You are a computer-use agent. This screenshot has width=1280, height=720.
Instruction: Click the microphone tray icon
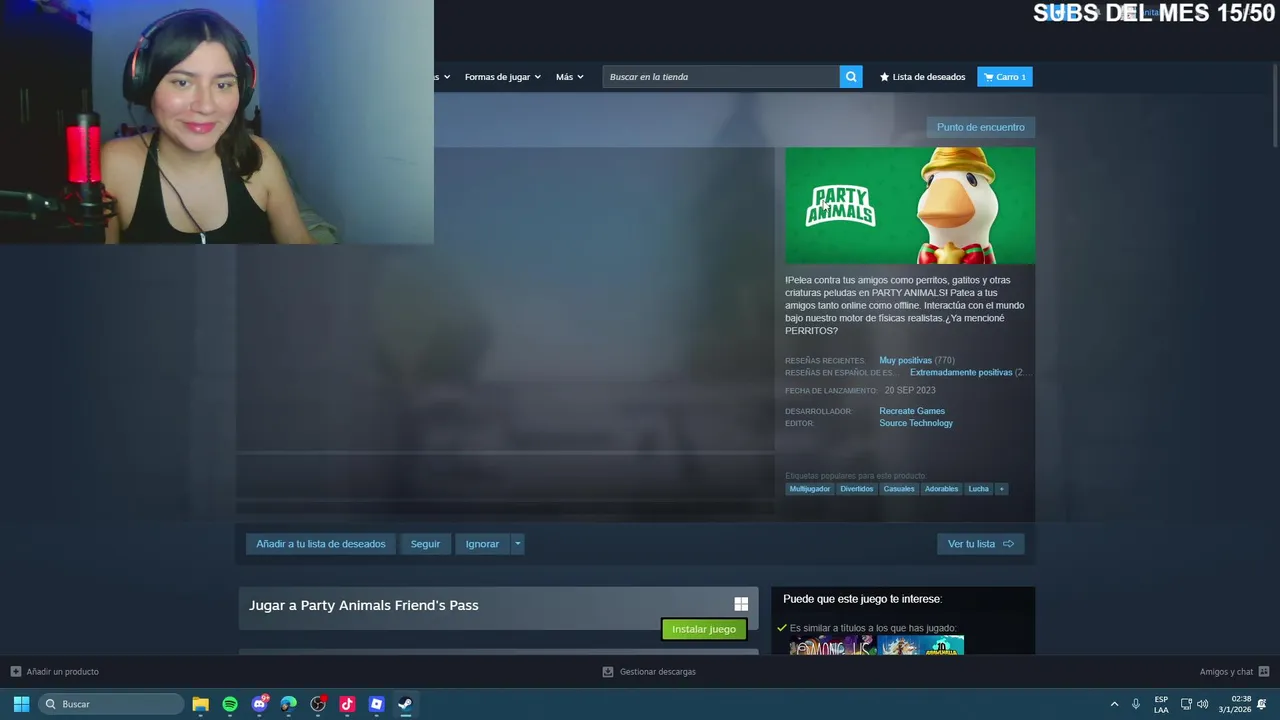point(1135,704)
